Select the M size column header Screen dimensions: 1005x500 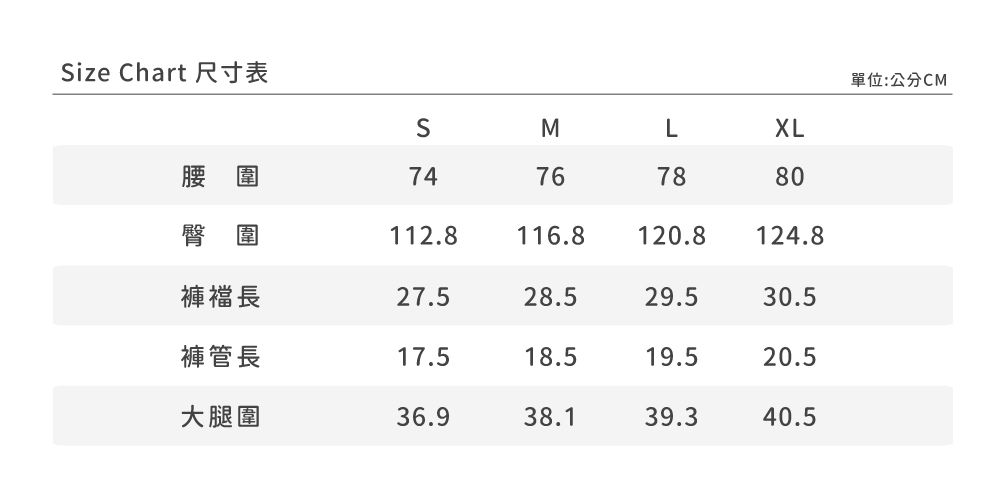tap(550, 129)
